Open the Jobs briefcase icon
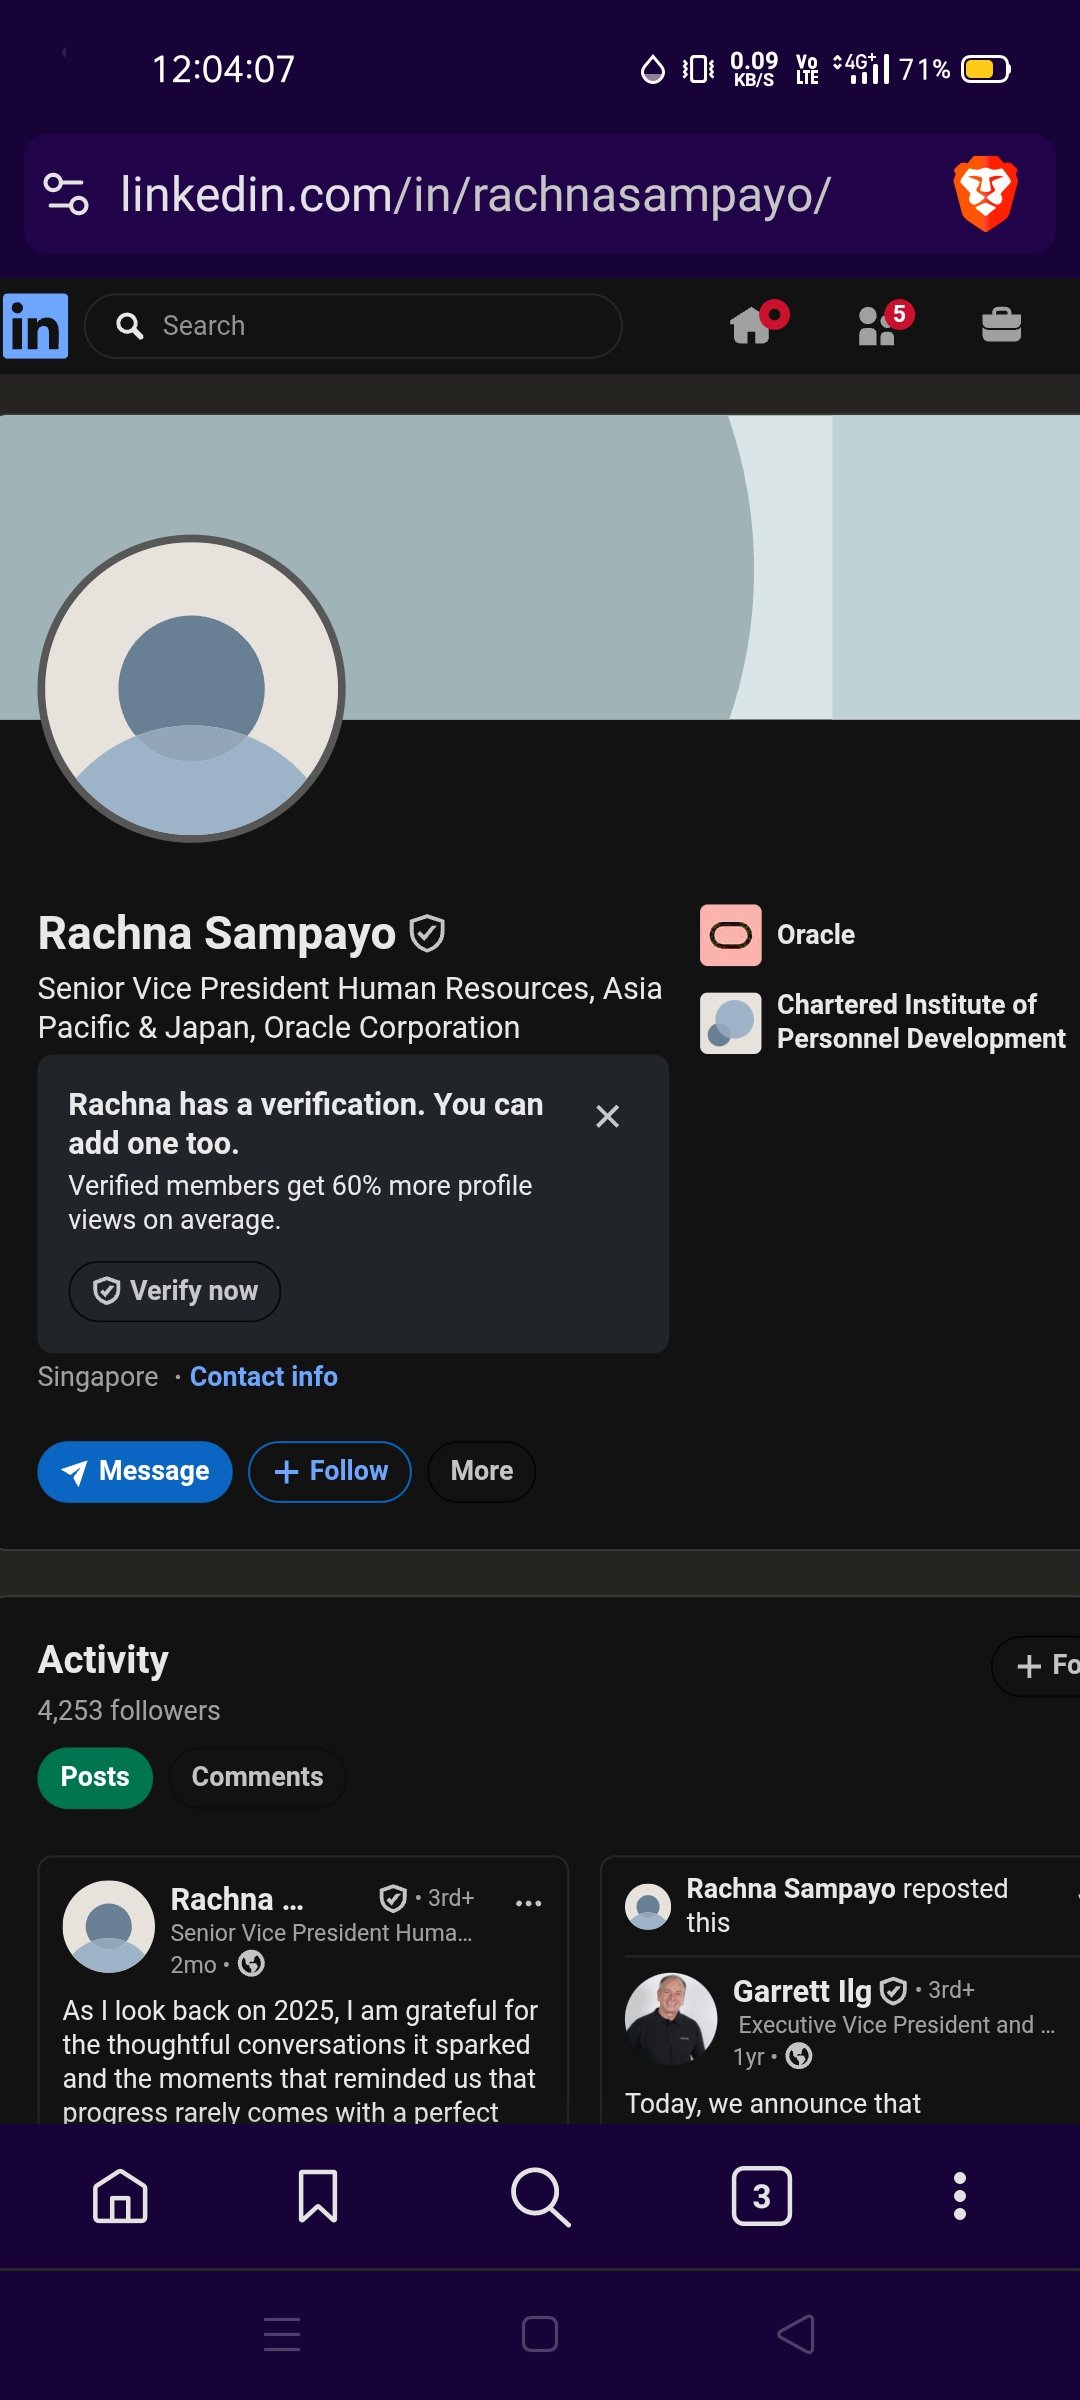This screenshot has height=2400, width=1080. coord(1001,326)
